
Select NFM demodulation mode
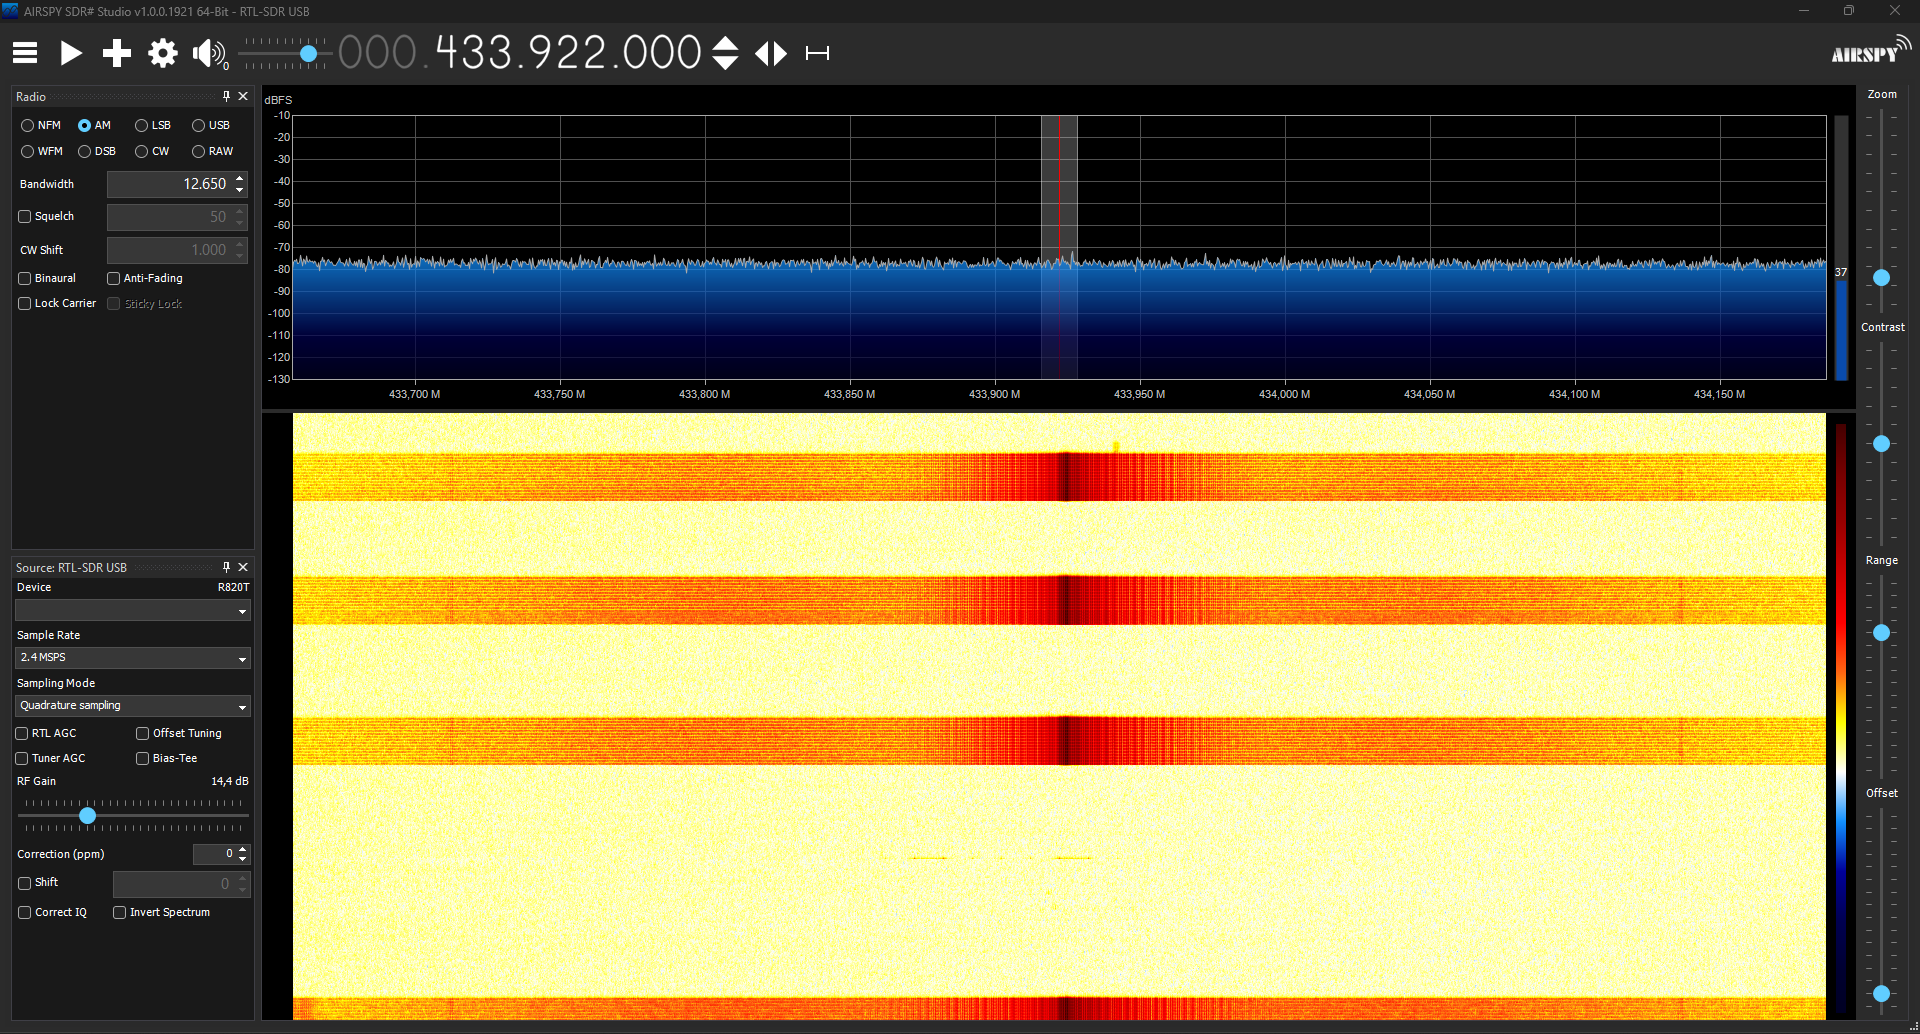click(x=41, y=125)
